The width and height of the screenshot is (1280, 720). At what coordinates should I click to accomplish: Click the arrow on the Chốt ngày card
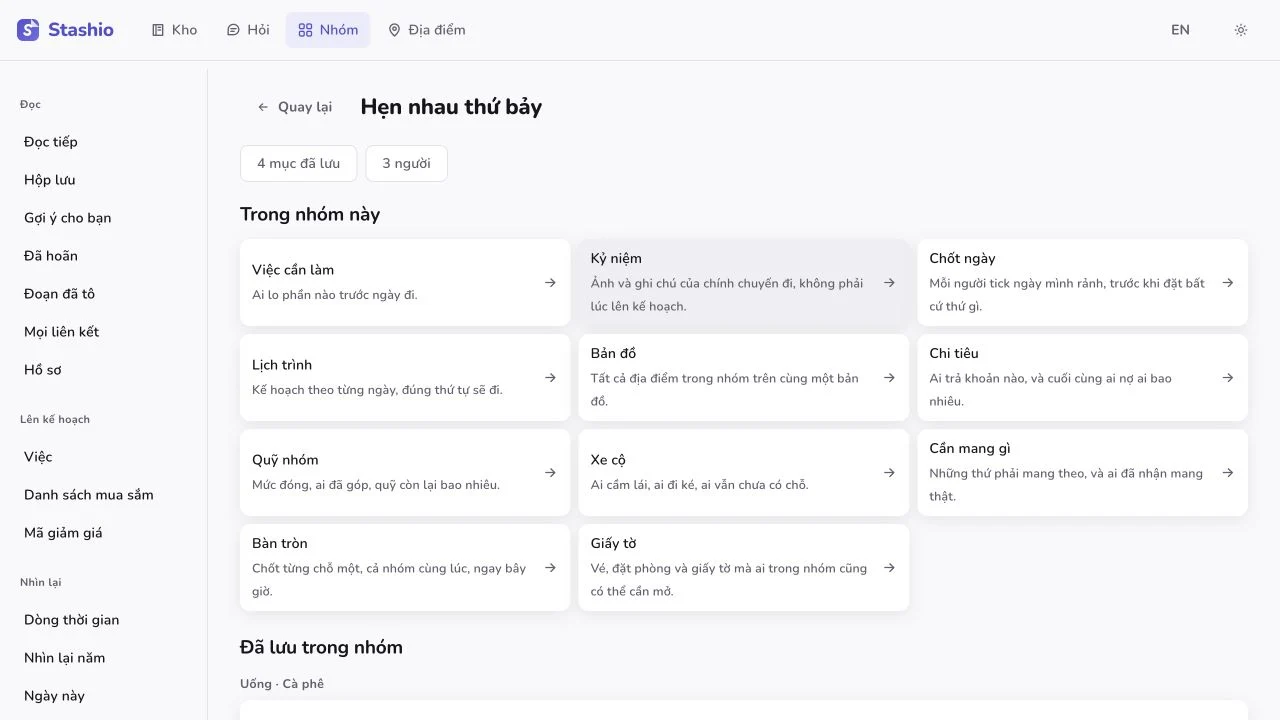[1228, 283]
